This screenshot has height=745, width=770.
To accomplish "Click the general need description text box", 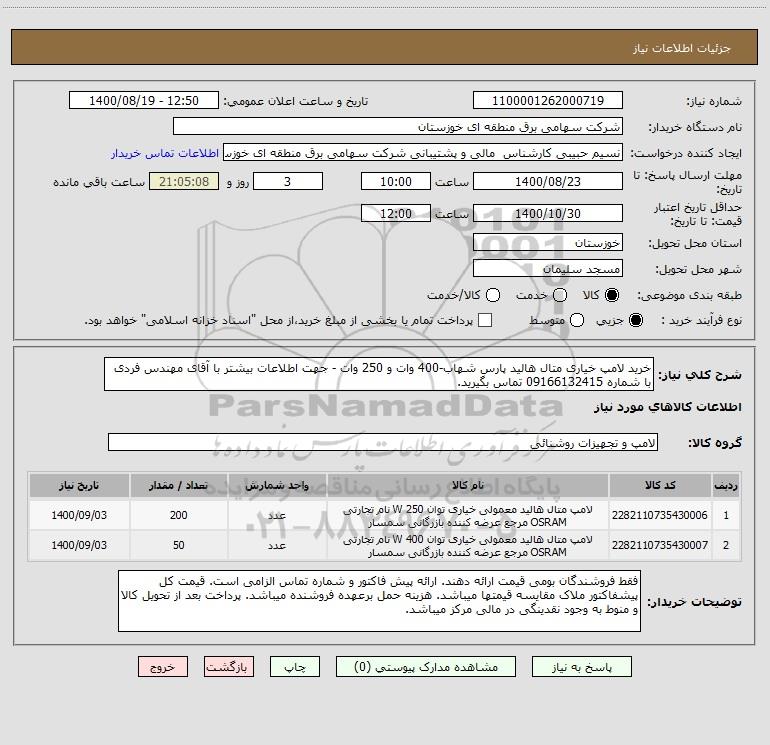I will point(379,374).
